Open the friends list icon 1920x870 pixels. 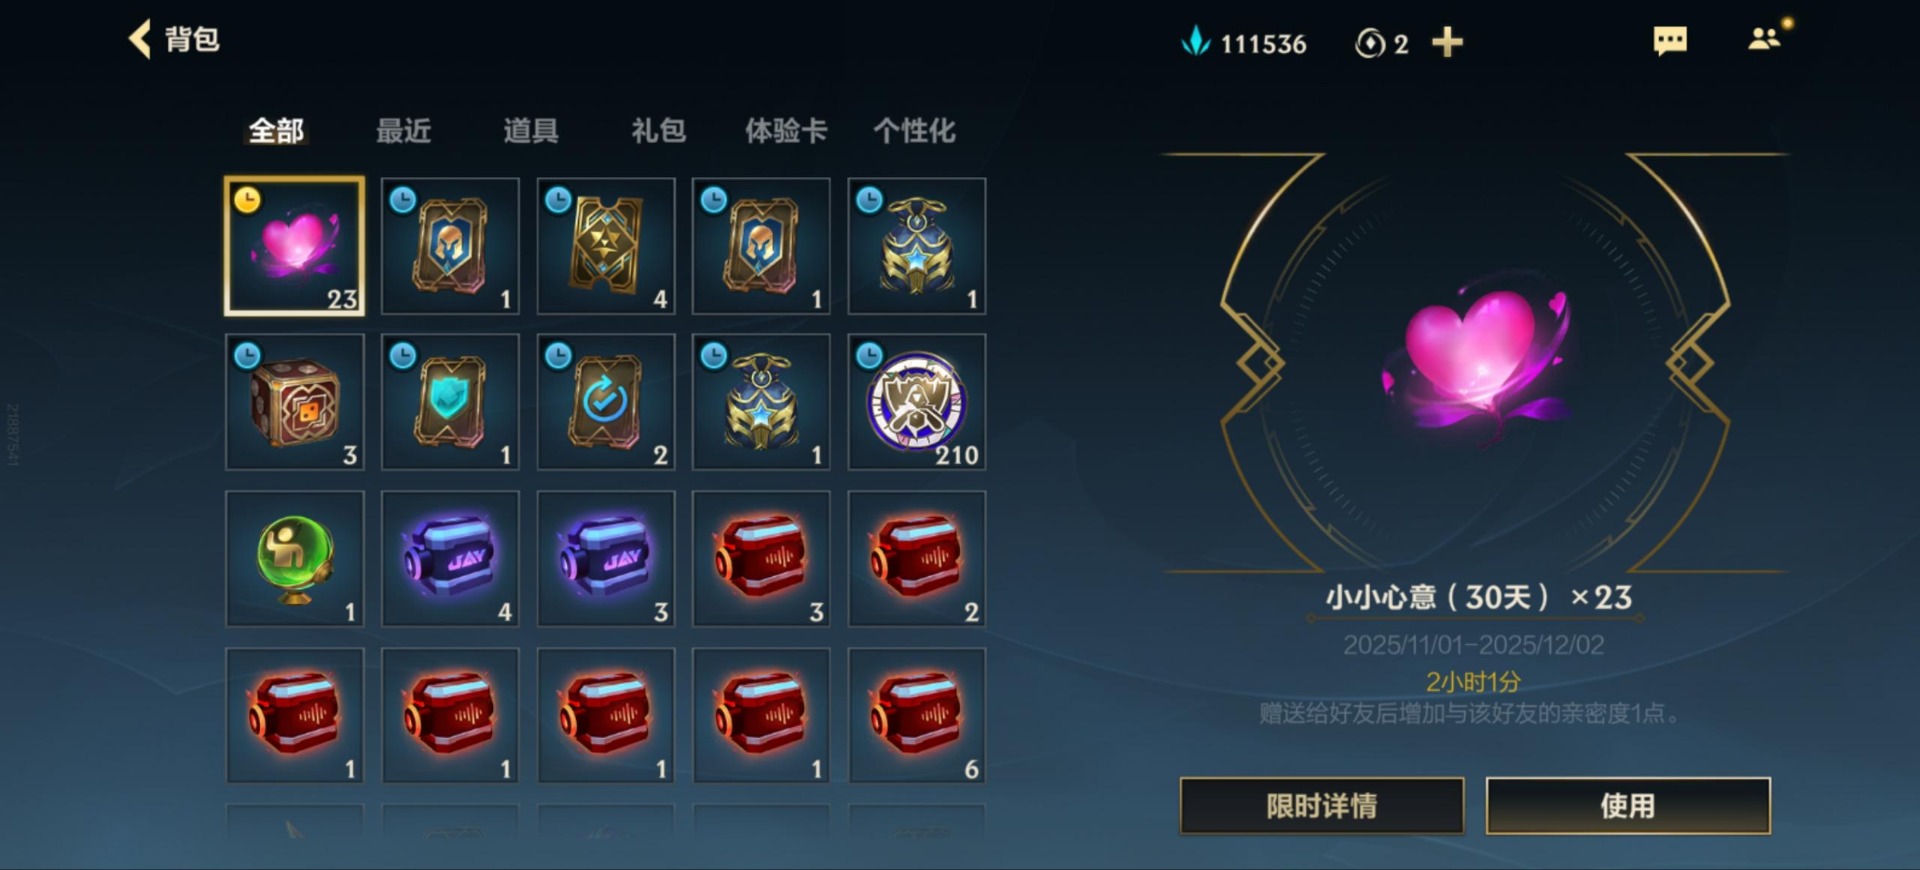1765,38
